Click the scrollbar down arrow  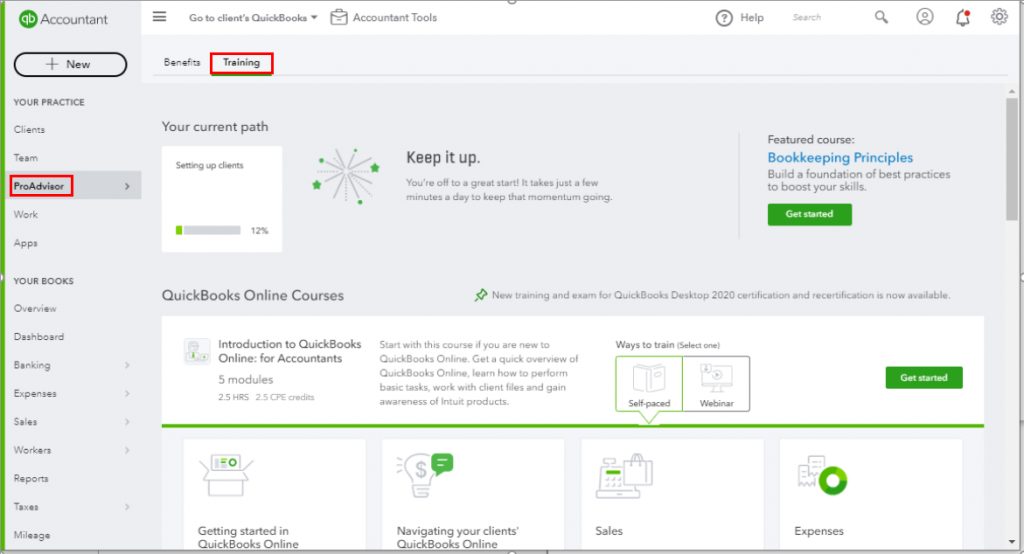(1012, 542)
